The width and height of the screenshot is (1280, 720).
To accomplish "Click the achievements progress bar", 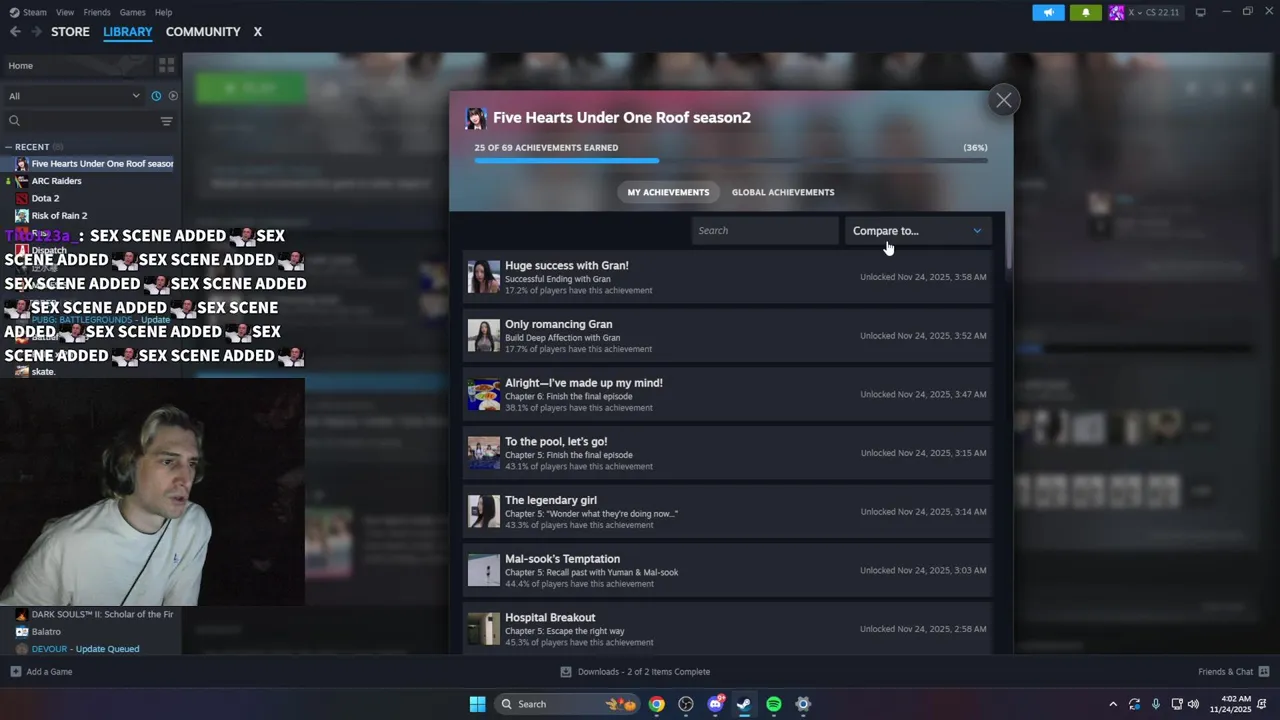I will point(731,160).
